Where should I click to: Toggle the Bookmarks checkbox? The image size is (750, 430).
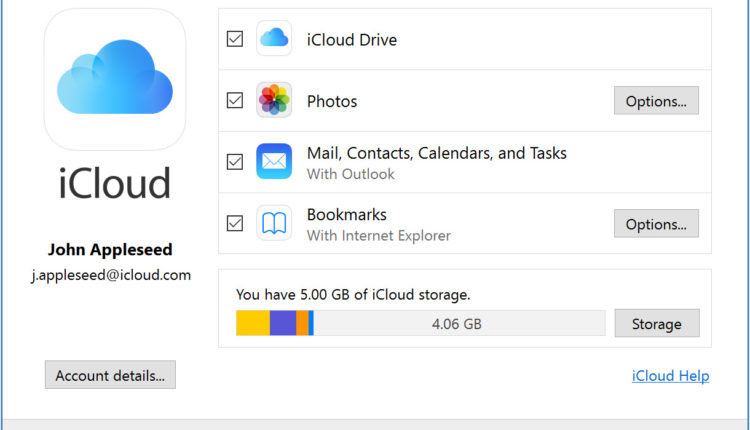tap(235, 223)
